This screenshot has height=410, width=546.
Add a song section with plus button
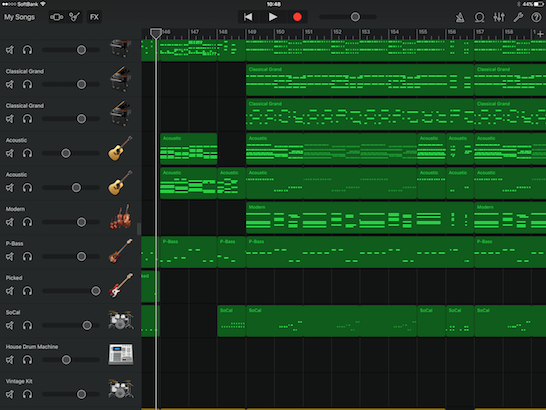click(540, 34)
